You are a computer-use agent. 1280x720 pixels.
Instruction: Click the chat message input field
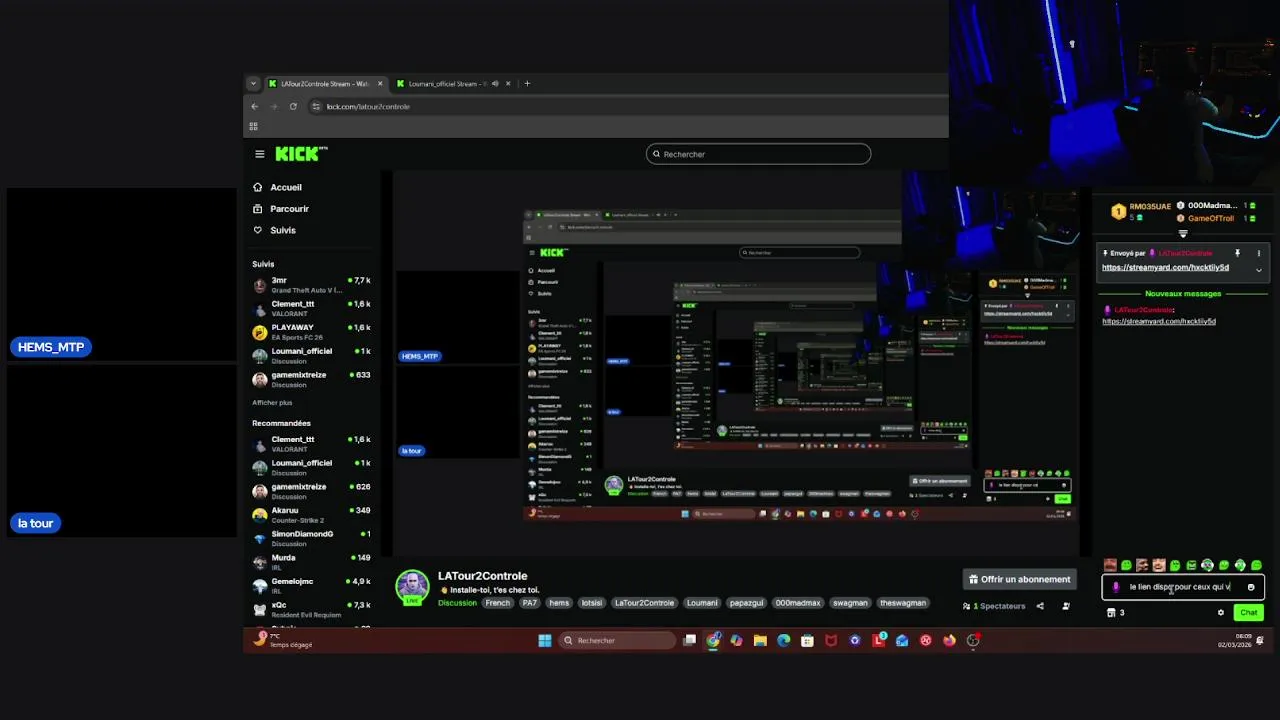pos(1183,587)
